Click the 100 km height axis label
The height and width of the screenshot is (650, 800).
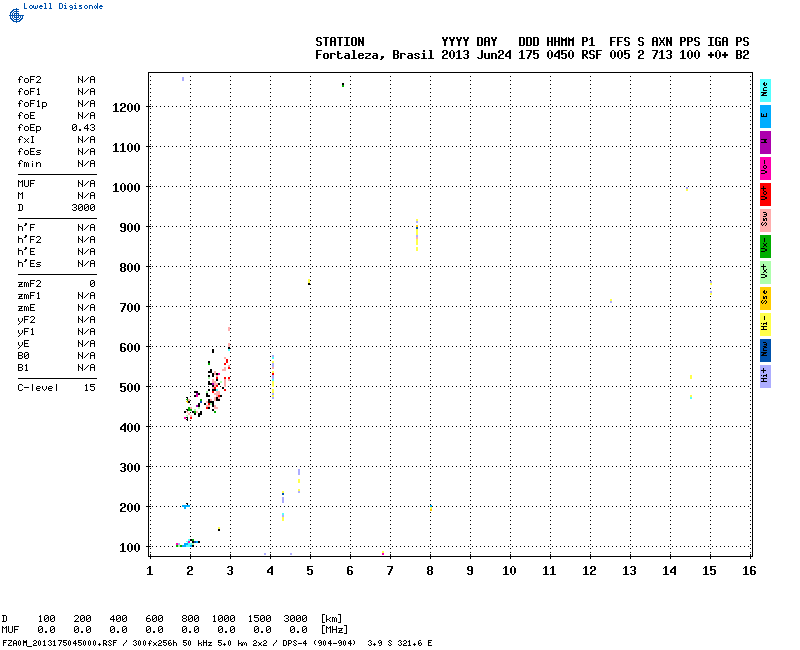(x=130, y=548)
